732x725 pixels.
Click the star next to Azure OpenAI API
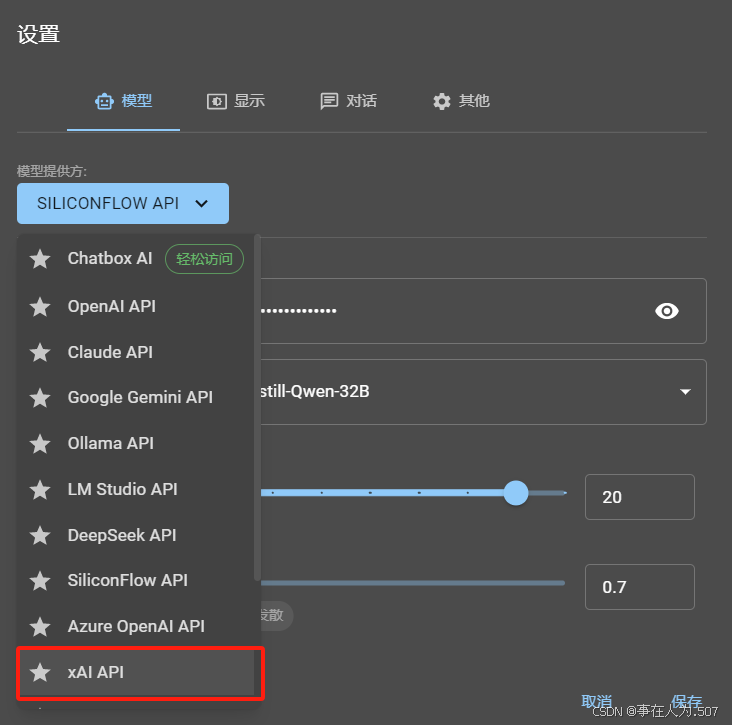coord(40,626)
